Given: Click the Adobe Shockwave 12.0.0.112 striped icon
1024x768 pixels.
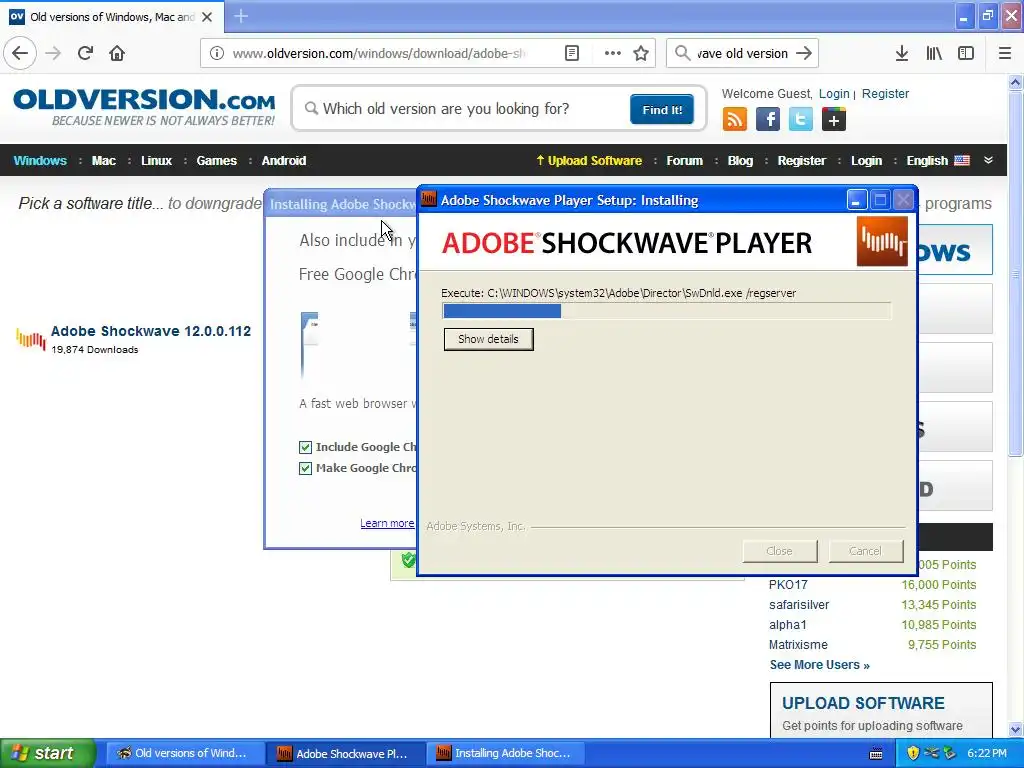Looking at the screenshot, I should click(x=31, y=338).
